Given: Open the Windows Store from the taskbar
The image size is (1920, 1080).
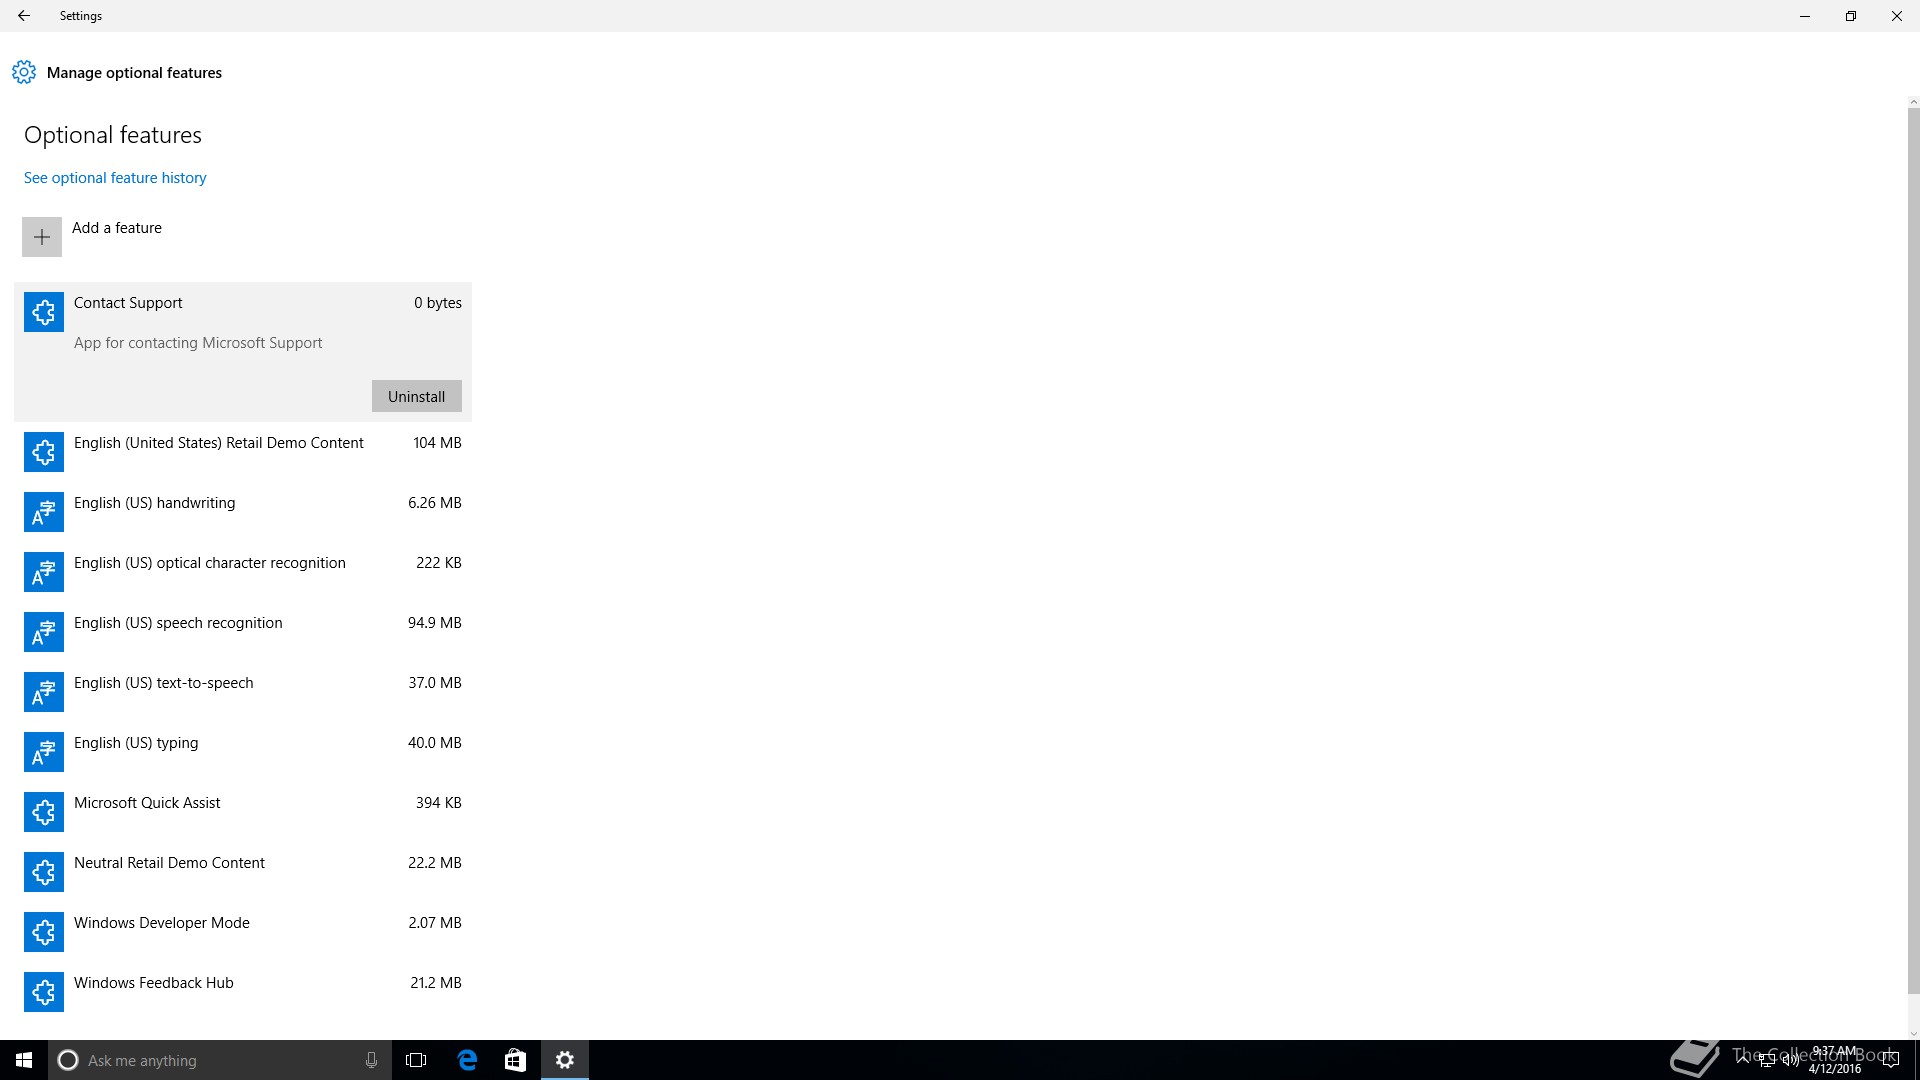Looking at the screenshot, I should (x=515, y=1060).
